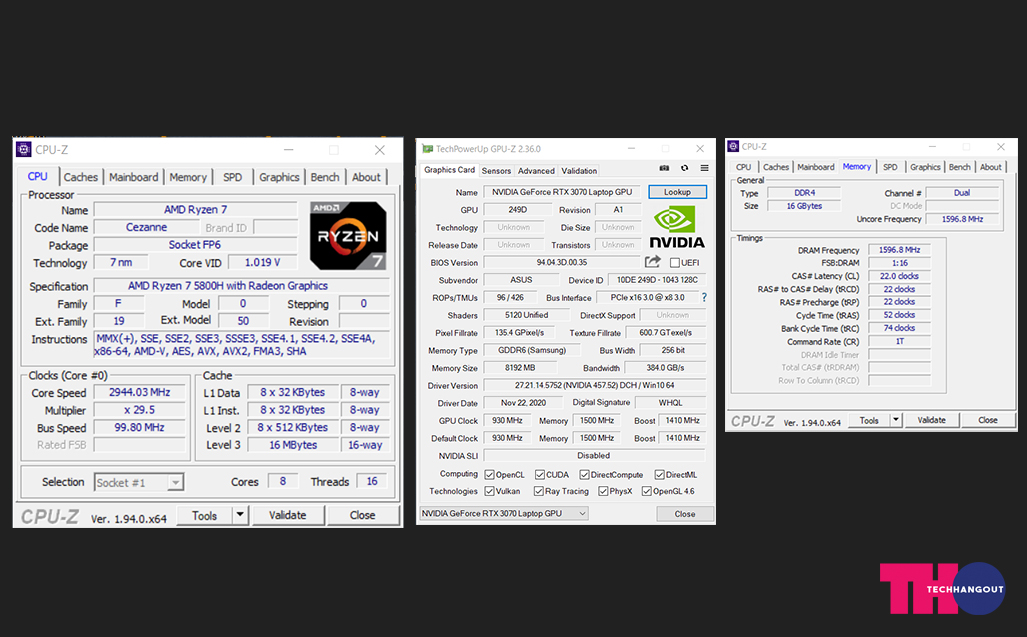The height and width of the screenshot is (637, 1027).
Task: Click the Code Name value "Cezanne"
Action: point(147,227)
